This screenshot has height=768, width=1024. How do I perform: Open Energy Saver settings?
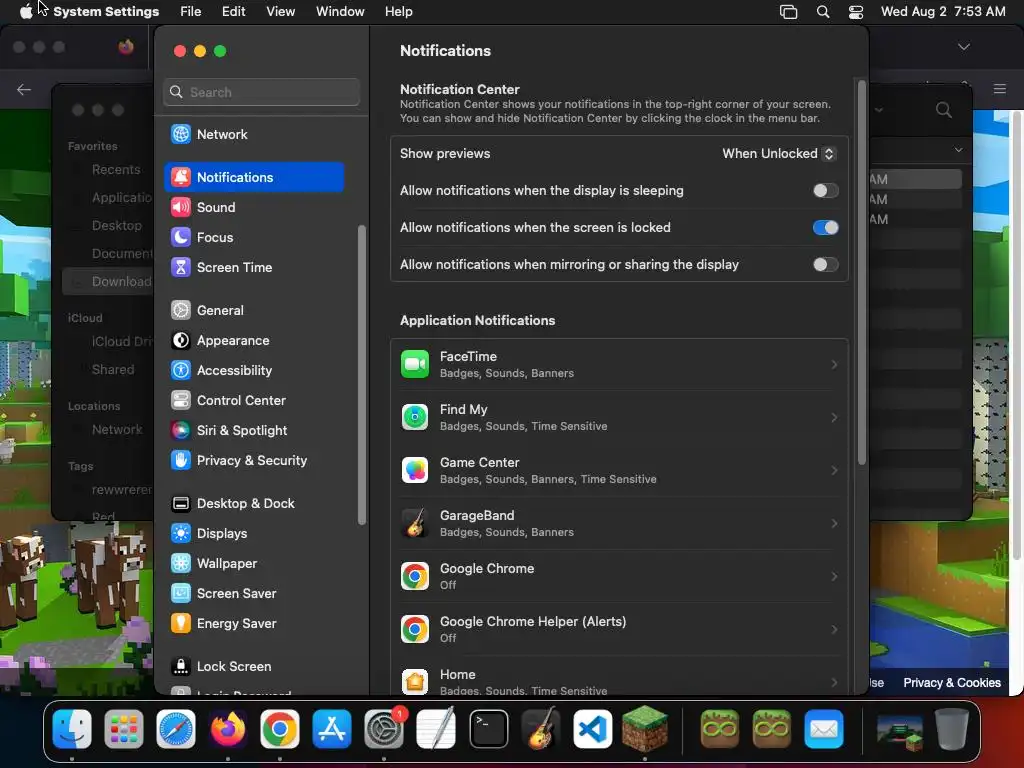[x=254, y=624]
